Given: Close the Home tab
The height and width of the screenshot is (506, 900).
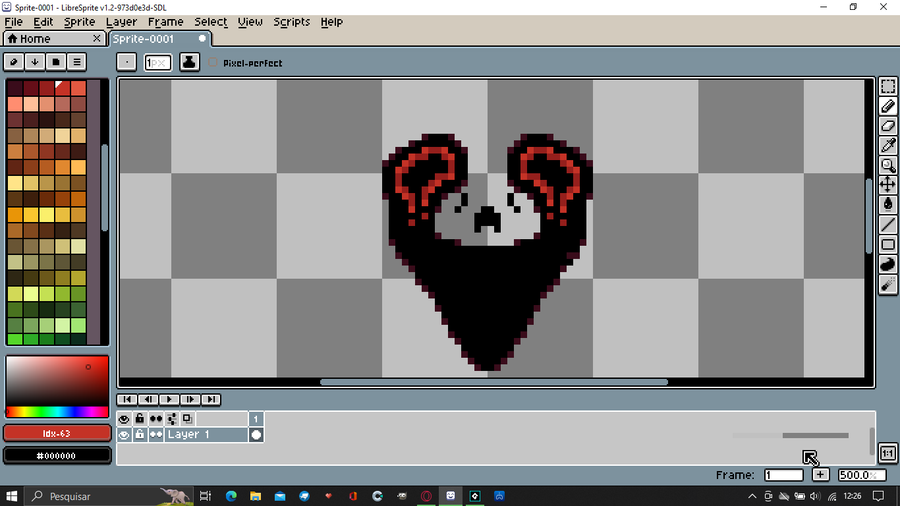Looking at the screenshot, I should pos(96,38).
